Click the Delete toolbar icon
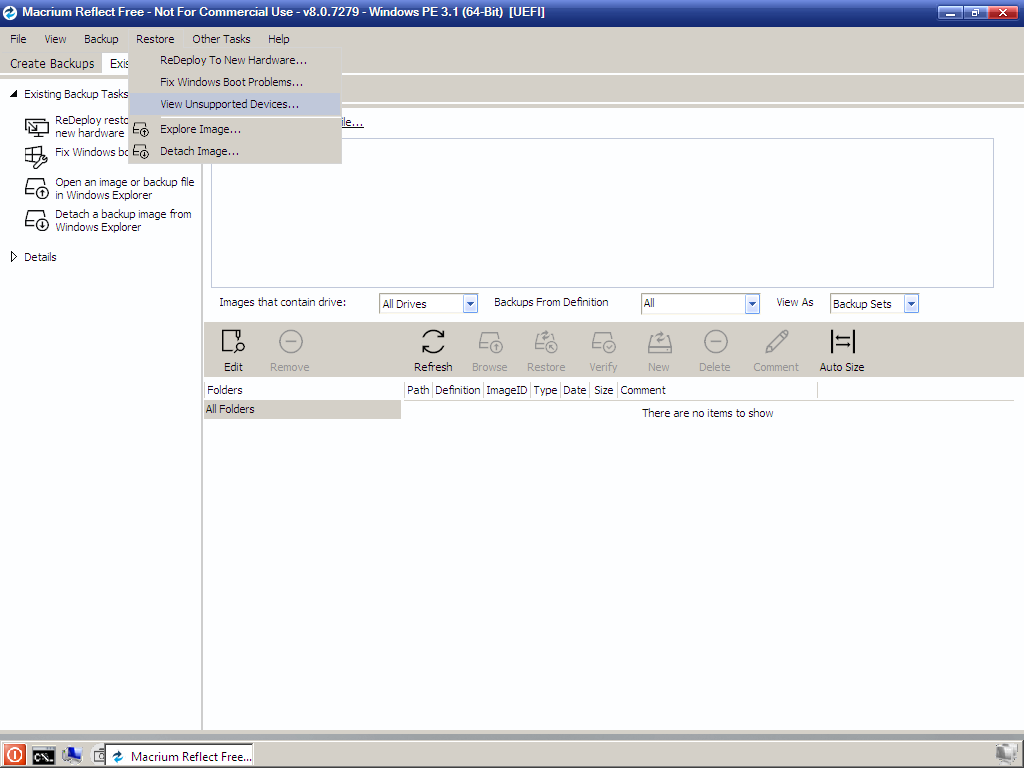 pyautogui.click(x=715, y=342)
